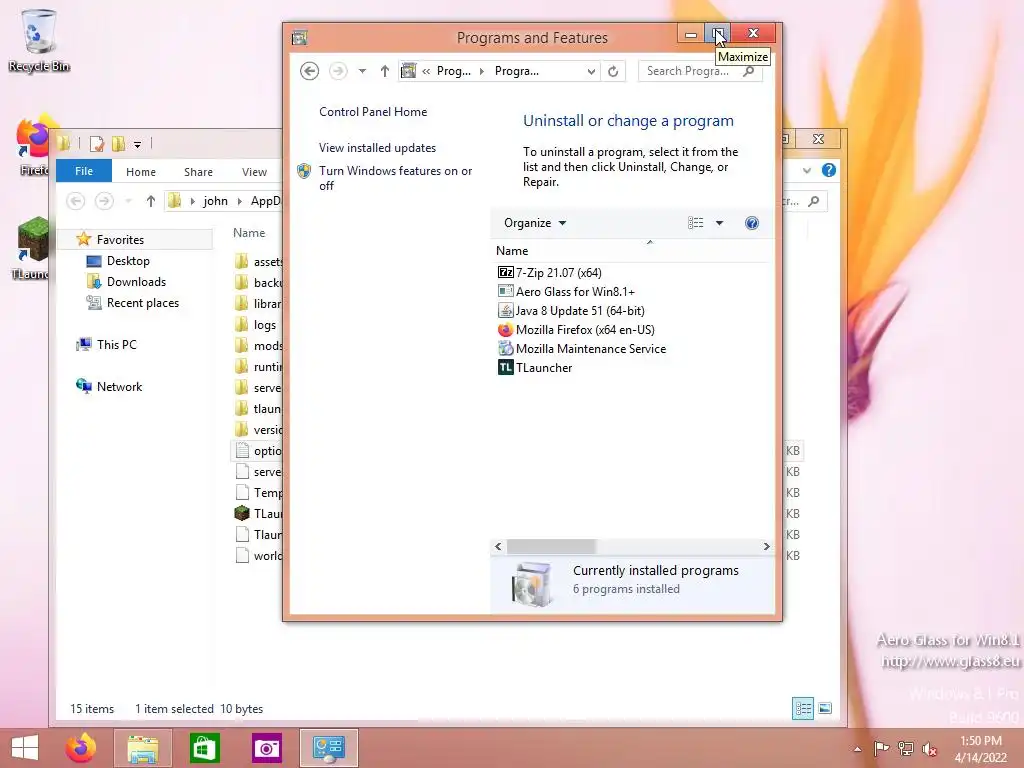
Task: Click muted volume tray icon
Action: [x=929, y=749]
